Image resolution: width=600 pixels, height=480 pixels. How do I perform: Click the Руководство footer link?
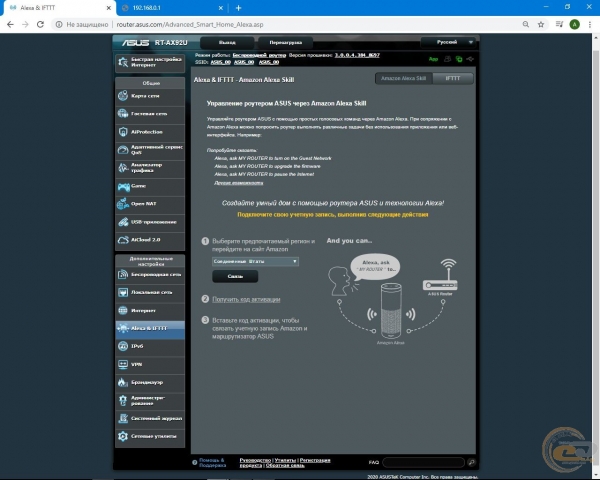click(x=255, y=460)
